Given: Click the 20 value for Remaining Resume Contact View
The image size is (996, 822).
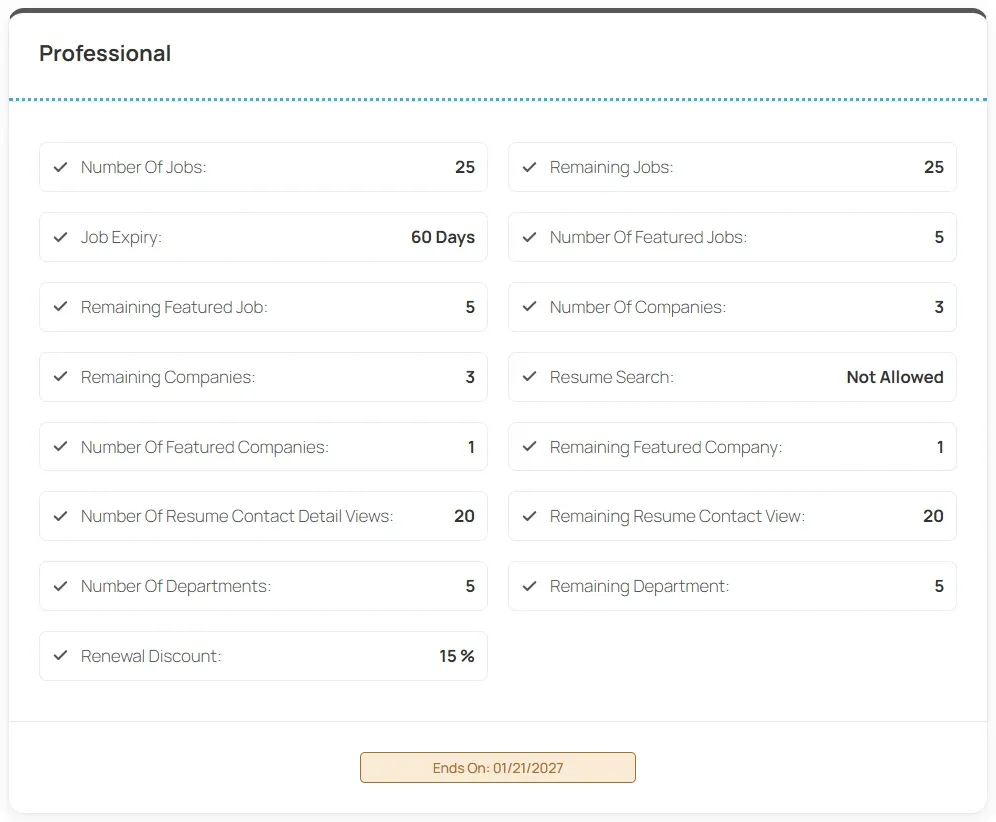Looking at the screenshot, I should (x=933, y=516).
